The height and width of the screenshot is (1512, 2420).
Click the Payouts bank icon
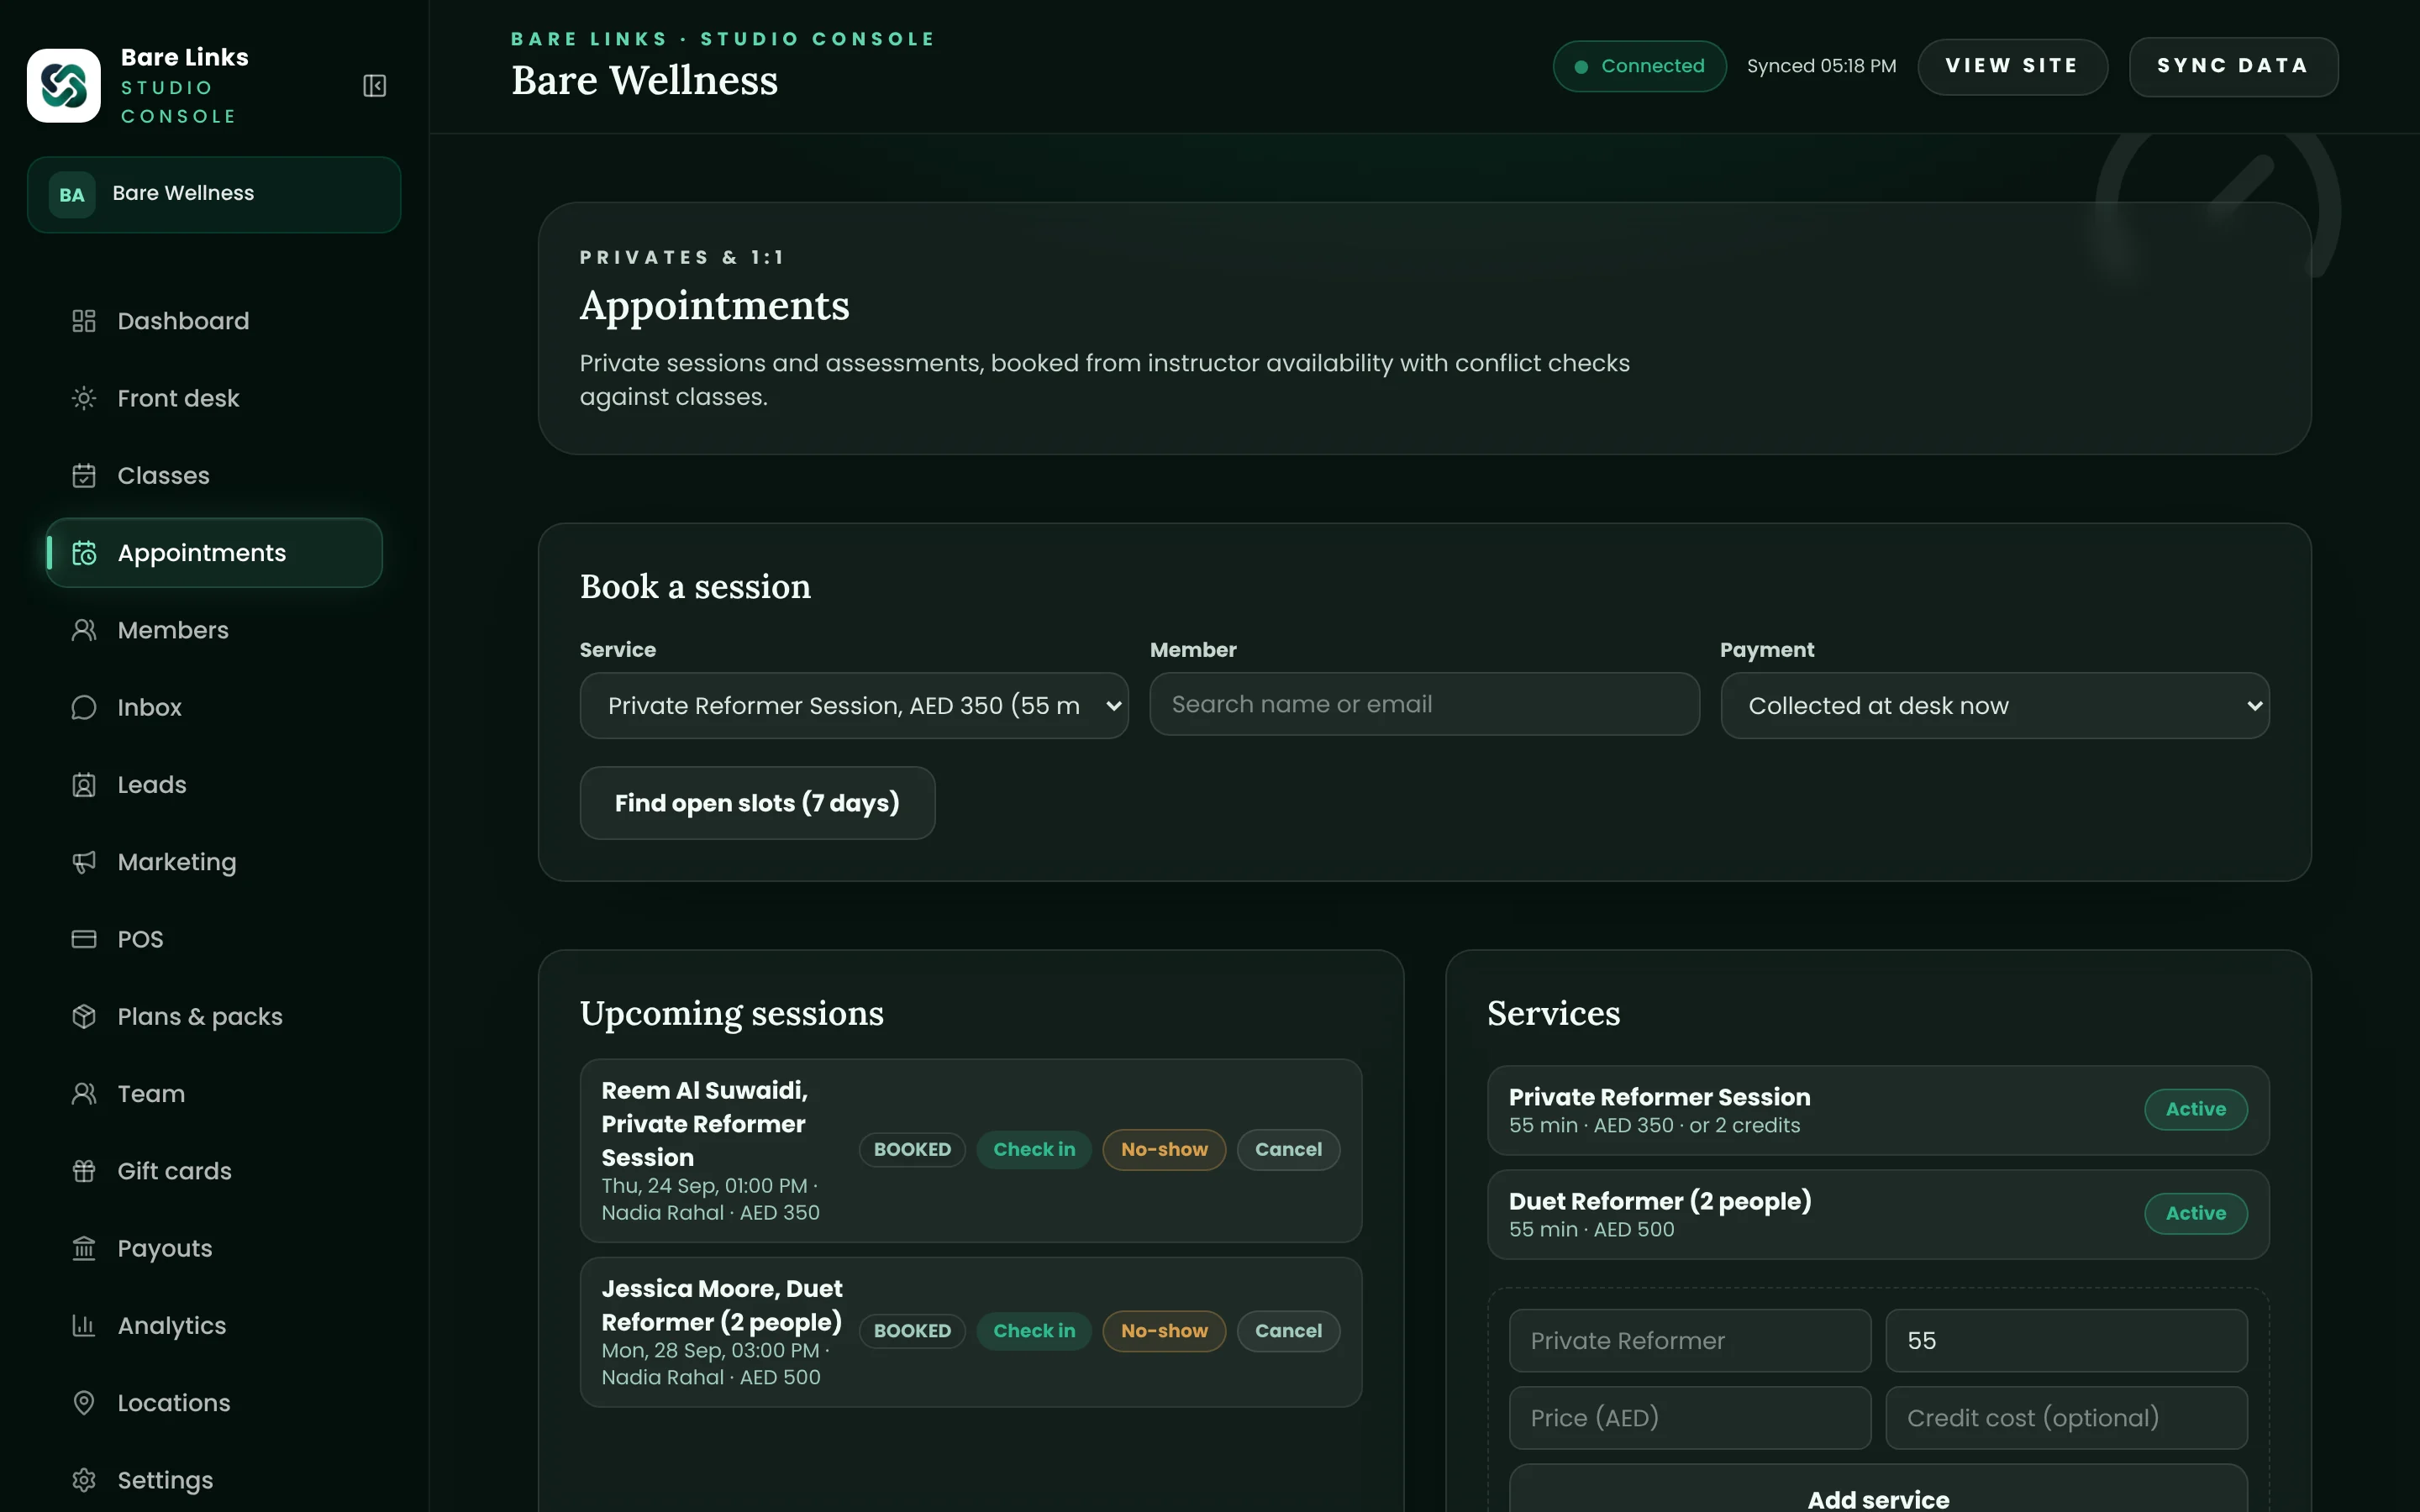(84, 1248)
